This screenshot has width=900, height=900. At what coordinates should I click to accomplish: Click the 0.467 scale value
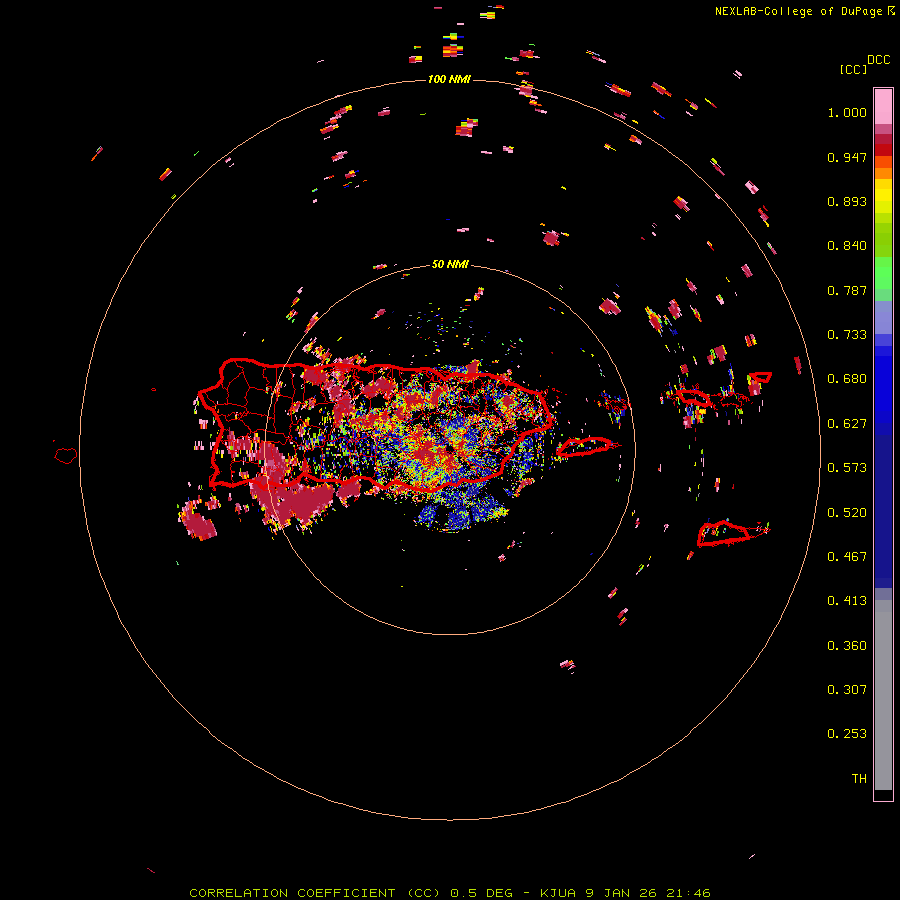pyautogui.click(x=847, y=557)
